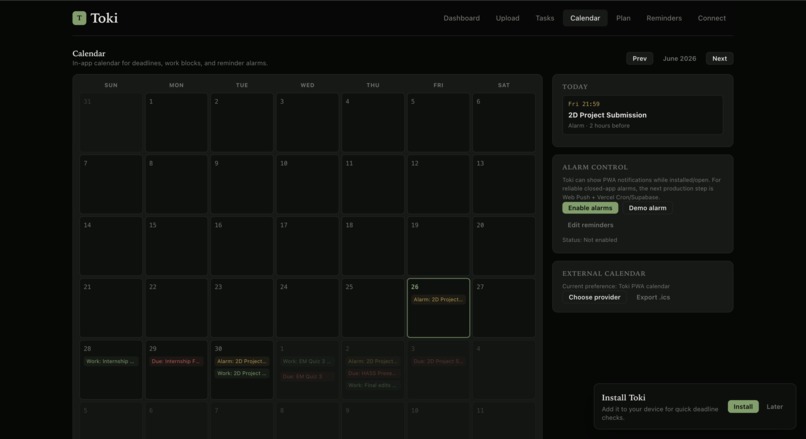This screenshot has width=806, height=439.
Task: Open Alarm: 2D Project event on July 2
Action: tap(373, 361)
